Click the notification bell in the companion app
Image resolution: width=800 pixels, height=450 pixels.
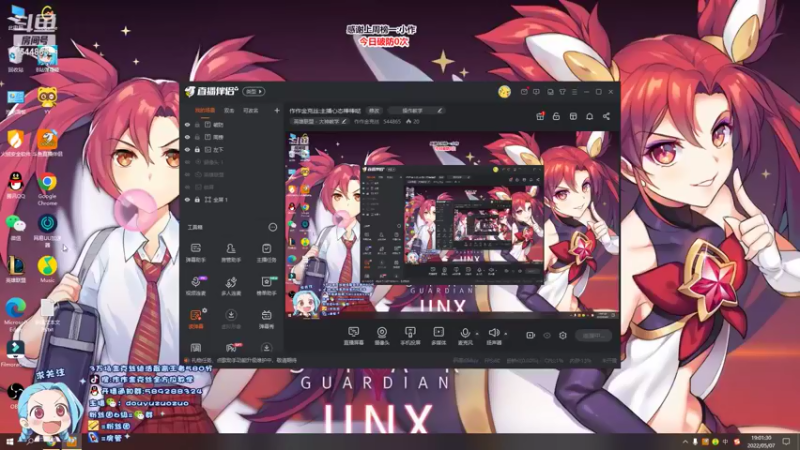(589, 116)
